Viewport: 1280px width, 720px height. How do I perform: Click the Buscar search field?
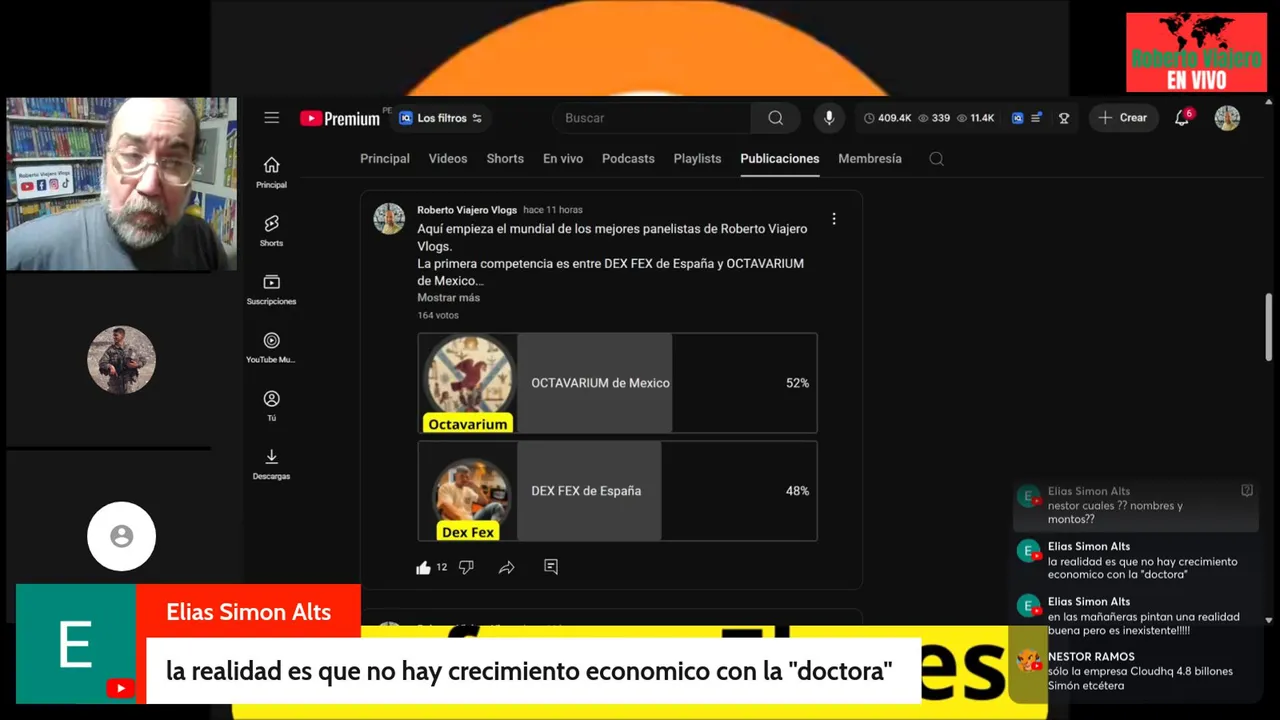[x=652, y=118]
